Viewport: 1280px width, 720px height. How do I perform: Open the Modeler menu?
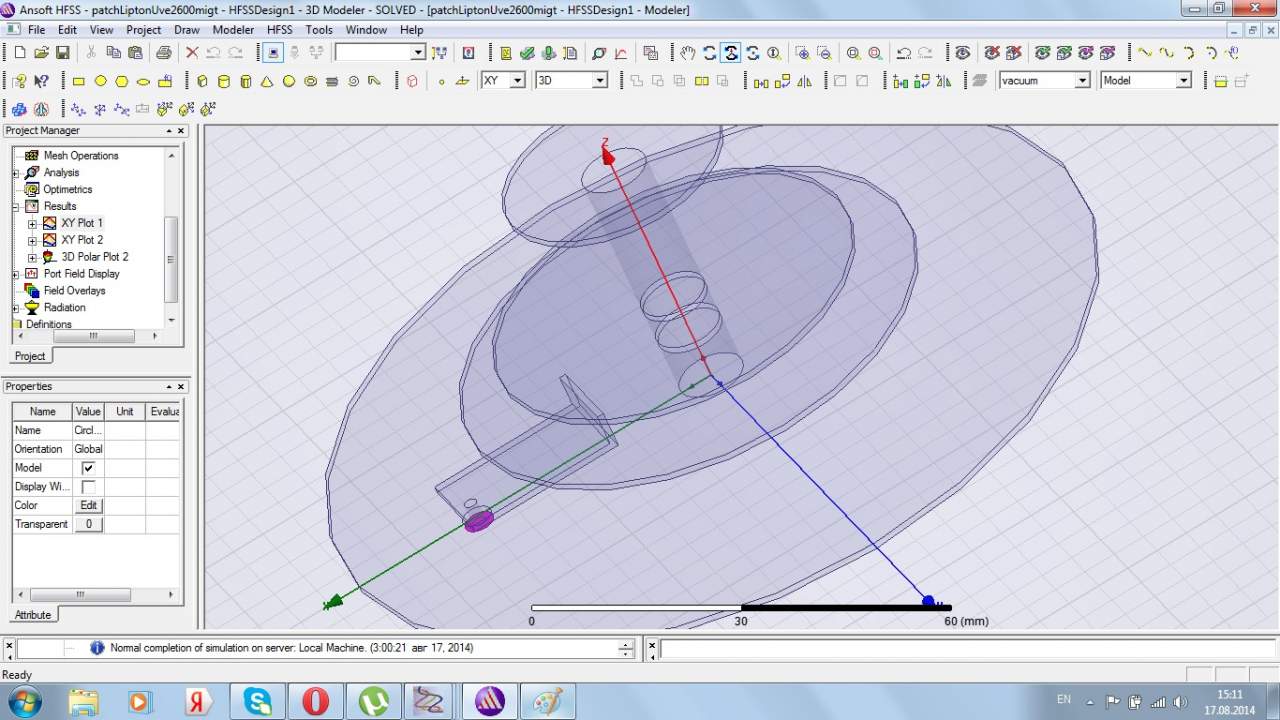[x=233, y=30]
